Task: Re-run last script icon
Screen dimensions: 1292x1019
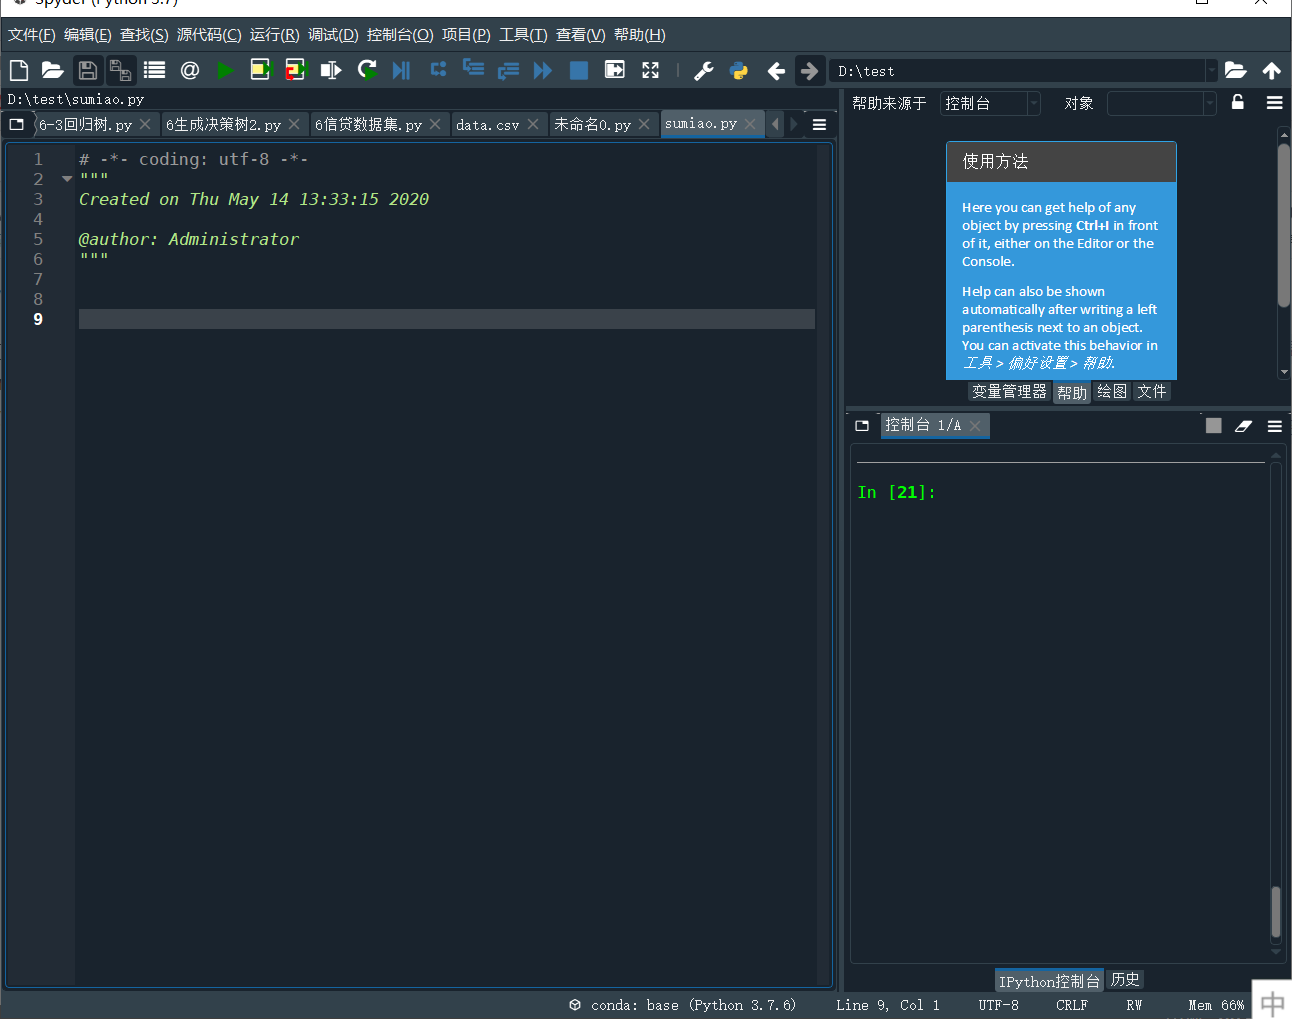Action: tap(367, 70)
